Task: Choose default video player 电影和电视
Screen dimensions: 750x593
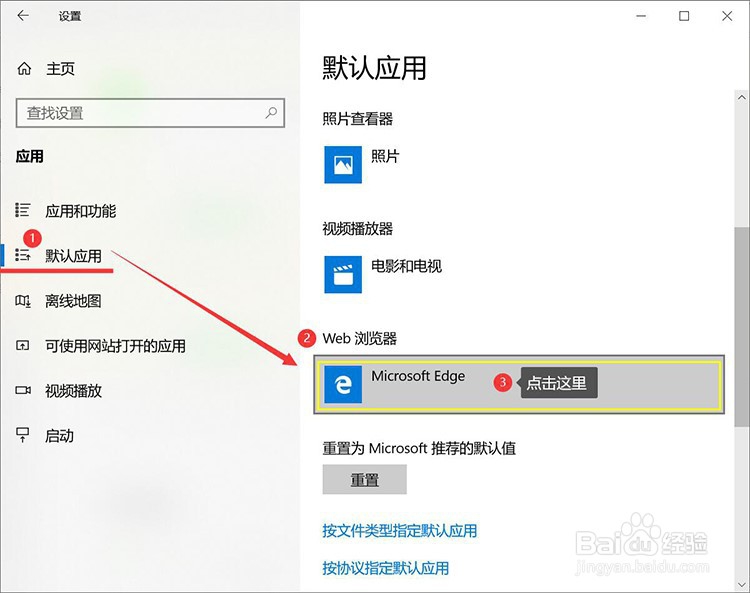Action: (406, 266)
